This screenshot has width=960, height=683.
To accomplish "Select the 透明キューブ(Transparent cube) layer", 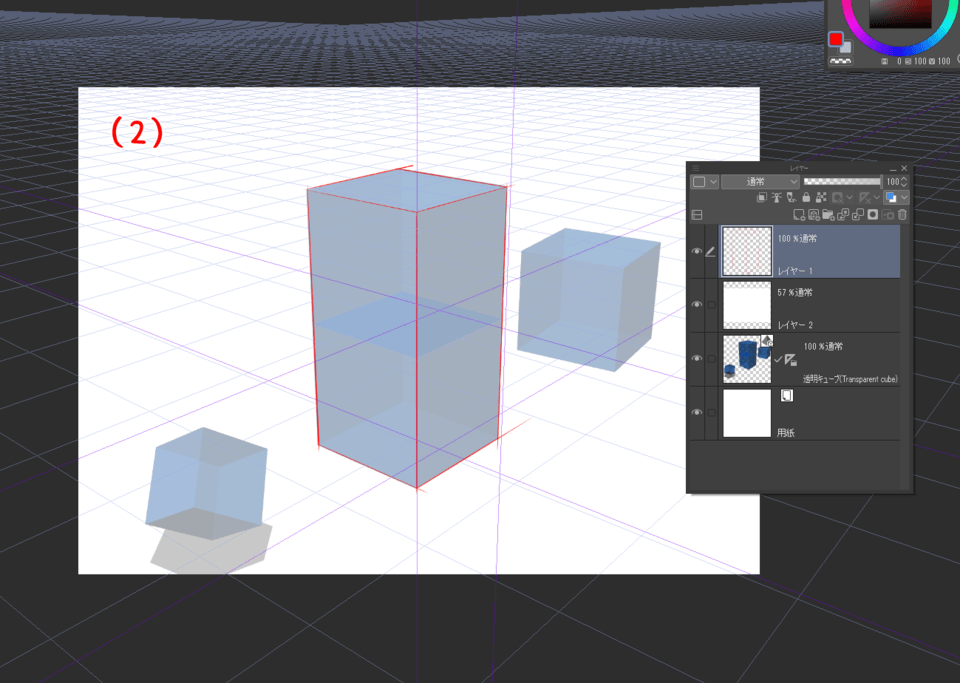I will coord(845,362).
